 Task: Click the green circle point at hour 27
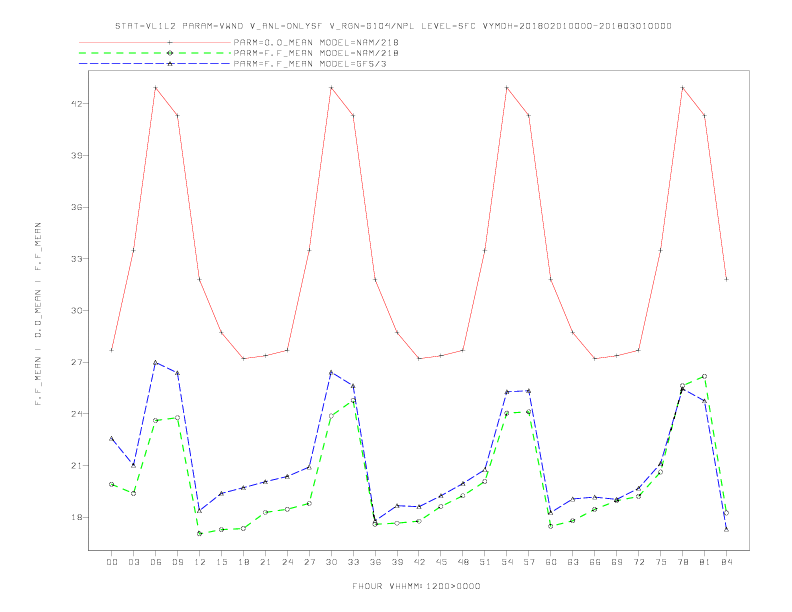(309, 503)
